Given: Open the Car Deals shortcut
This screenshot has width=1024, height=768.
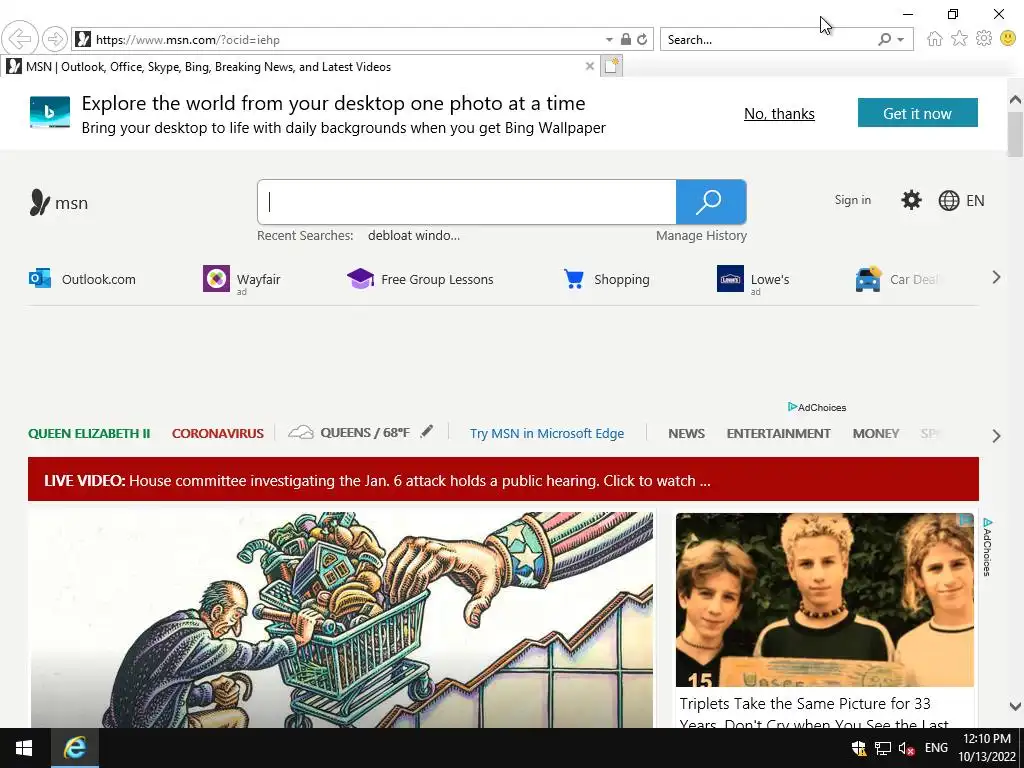Looking at the screenshot, I should pos(897,279).
